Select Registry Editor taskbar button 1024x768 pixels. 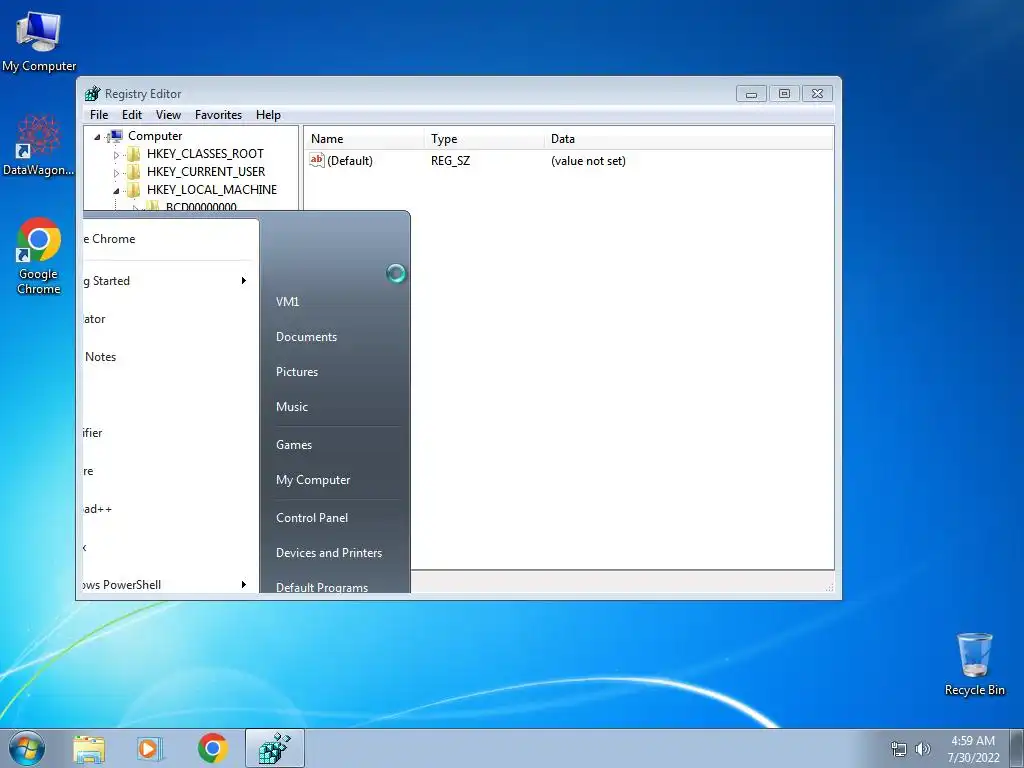coord(275,748)
